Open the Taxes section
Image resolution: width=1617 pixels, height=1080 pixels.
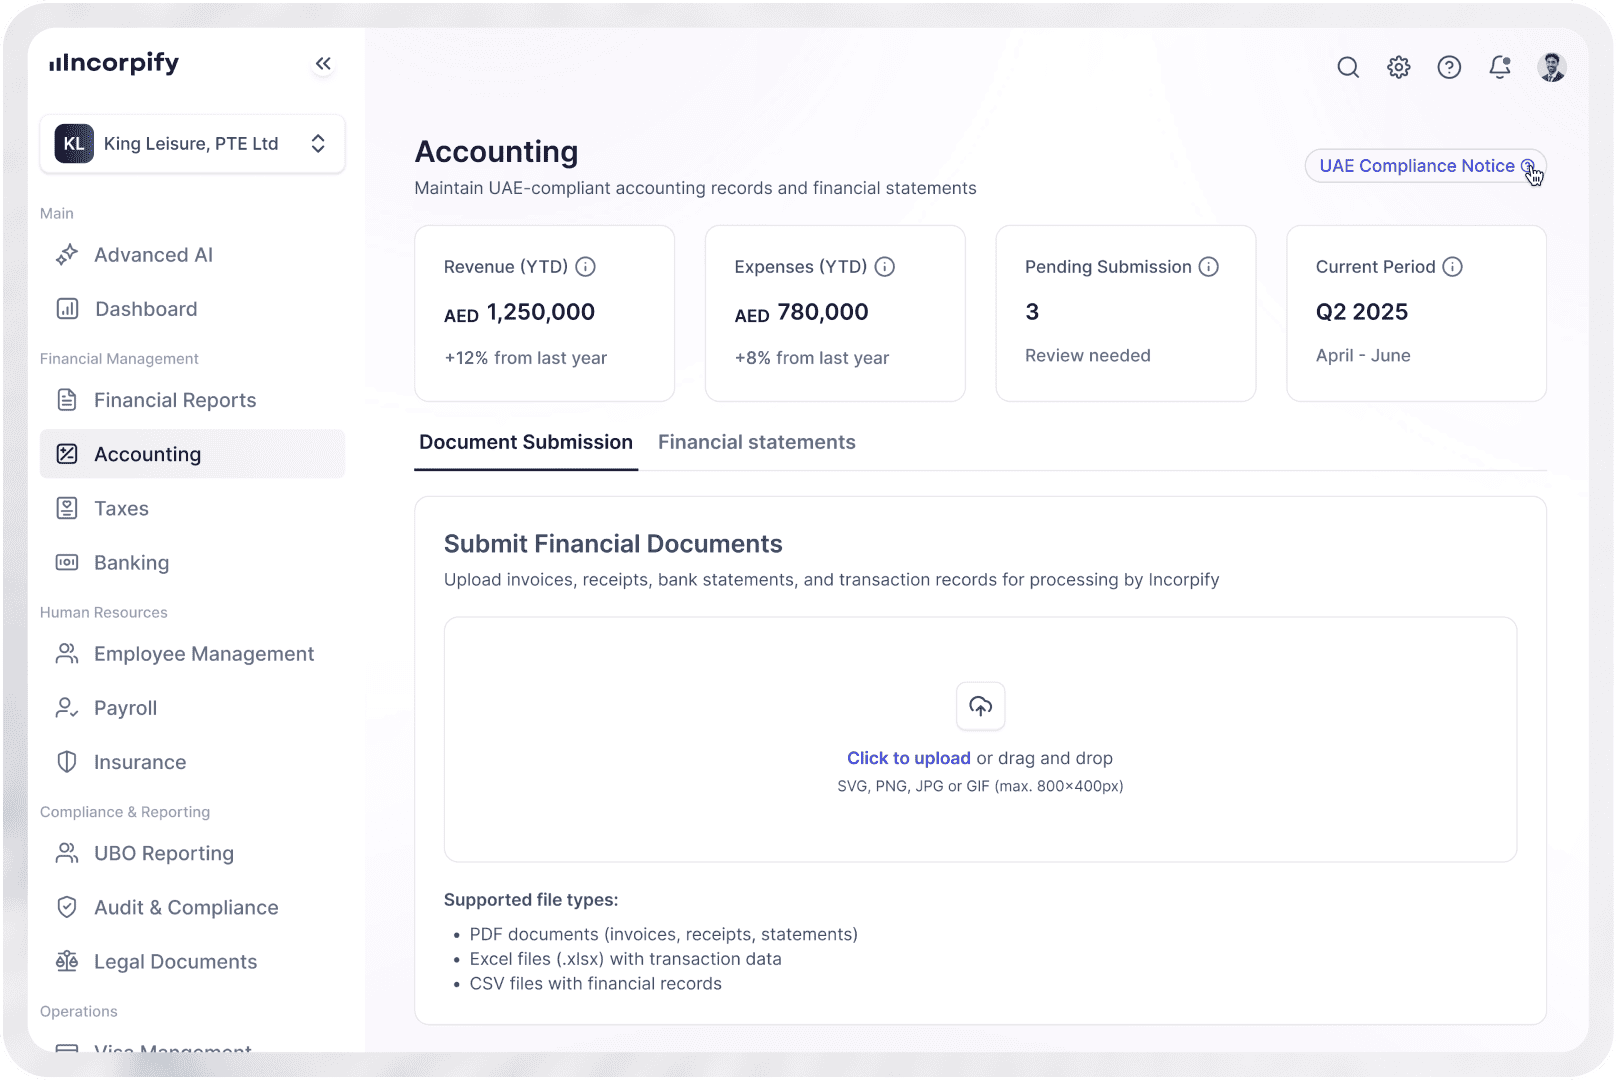click(121, 508)
